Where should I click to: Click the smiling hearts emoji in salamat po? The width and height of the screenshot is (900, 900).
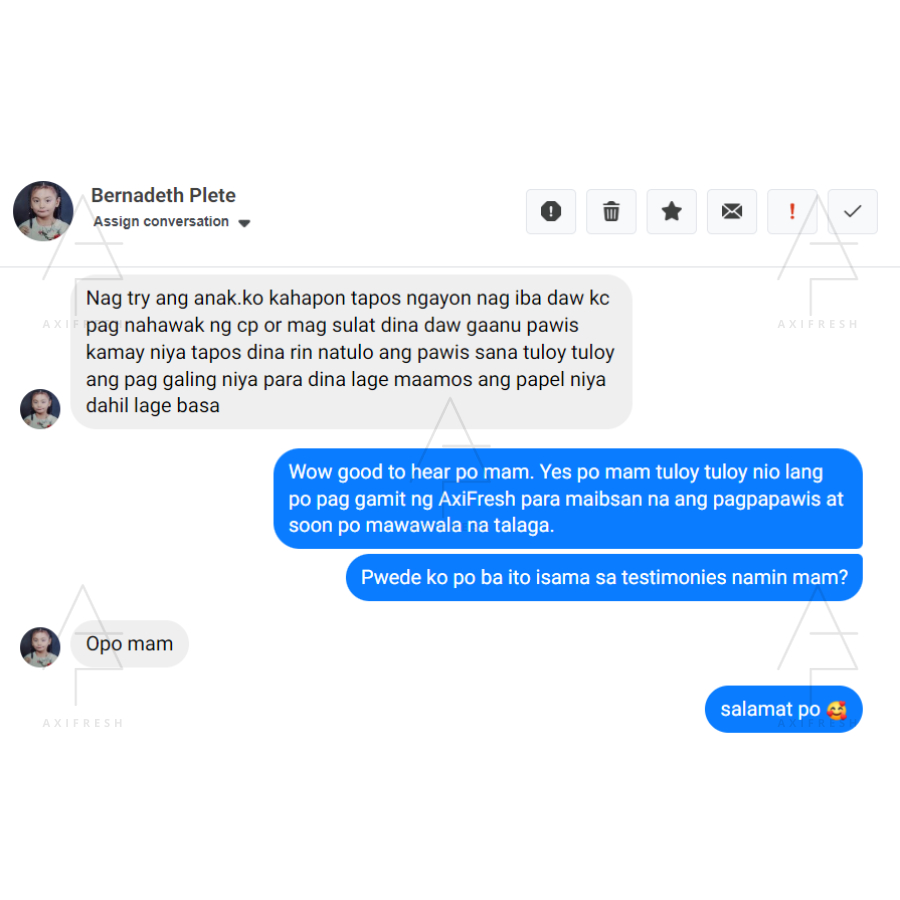click(x=836, y=710)
